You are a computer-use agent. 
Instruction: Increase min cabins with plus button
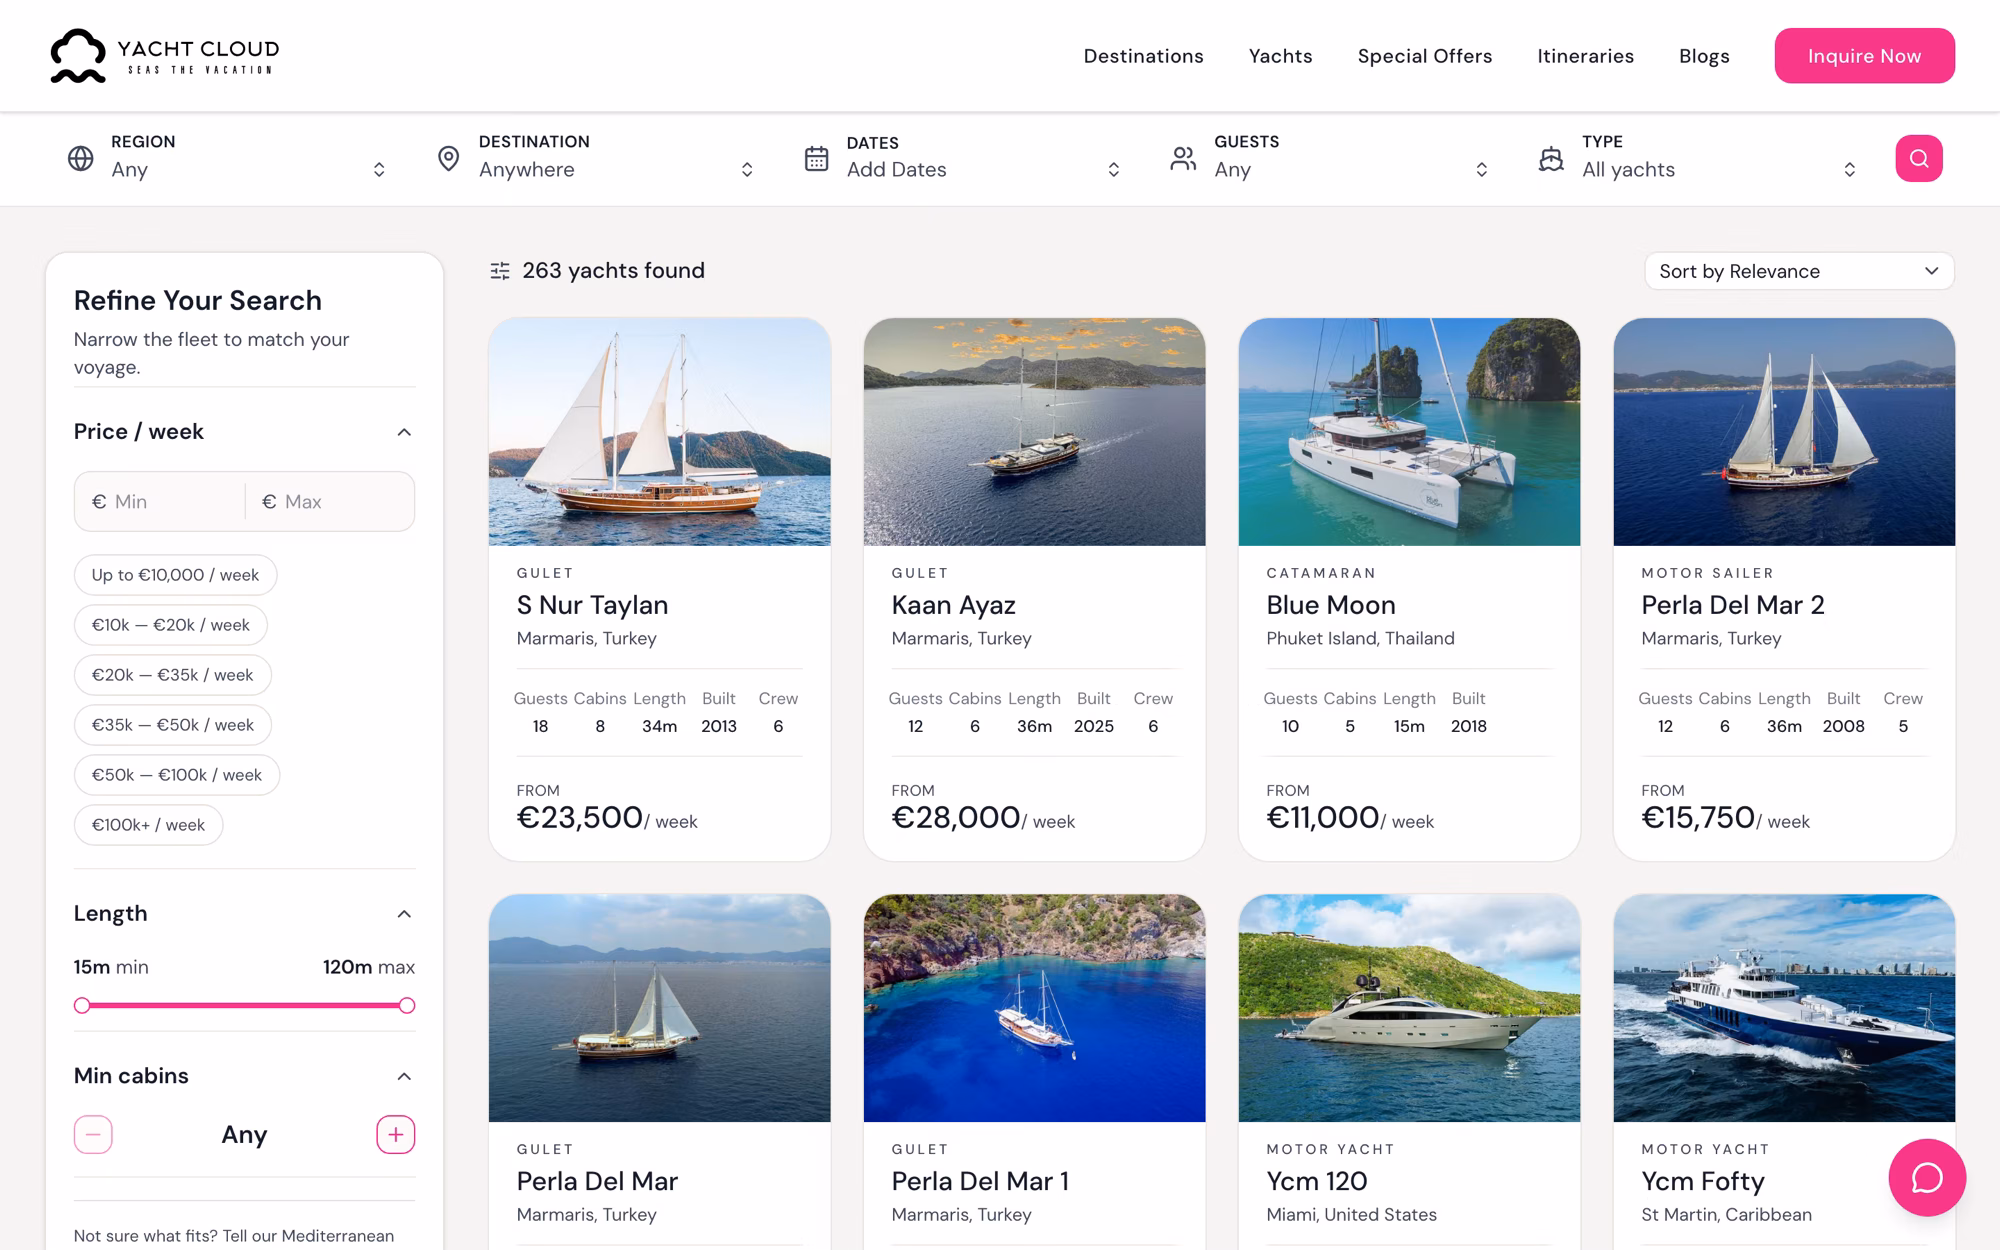click(x=395, y=1134)
